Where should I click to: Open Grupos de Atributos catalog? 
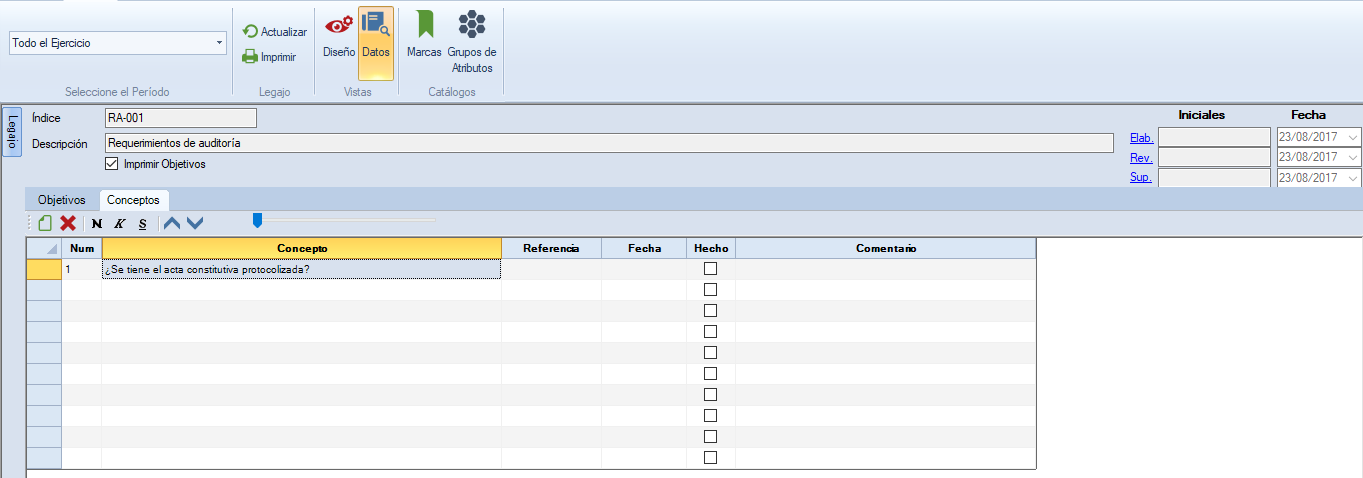(x=472, y=40)
